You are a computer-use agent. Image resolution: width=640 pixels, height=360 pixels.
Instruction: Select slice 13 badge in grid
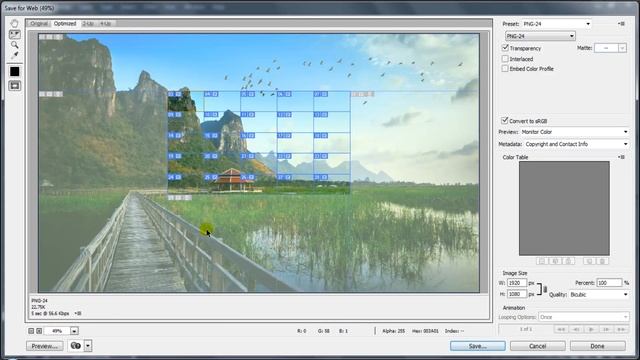pos(321,115)
